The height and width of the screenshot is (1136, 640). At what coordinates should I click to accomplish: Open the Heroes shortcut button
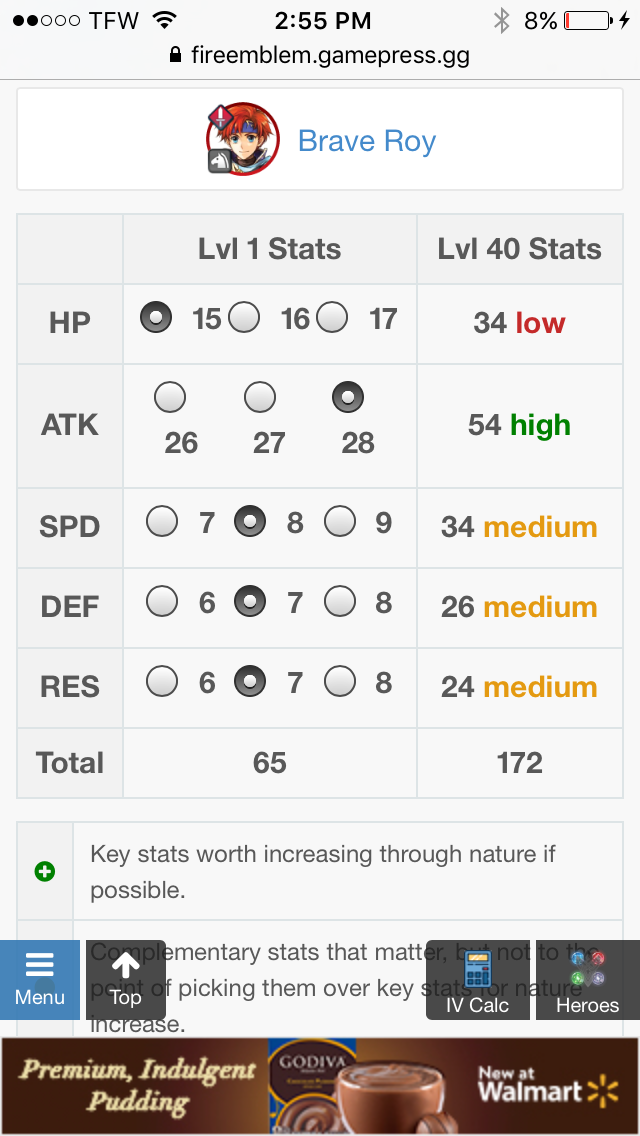[588, 980]
